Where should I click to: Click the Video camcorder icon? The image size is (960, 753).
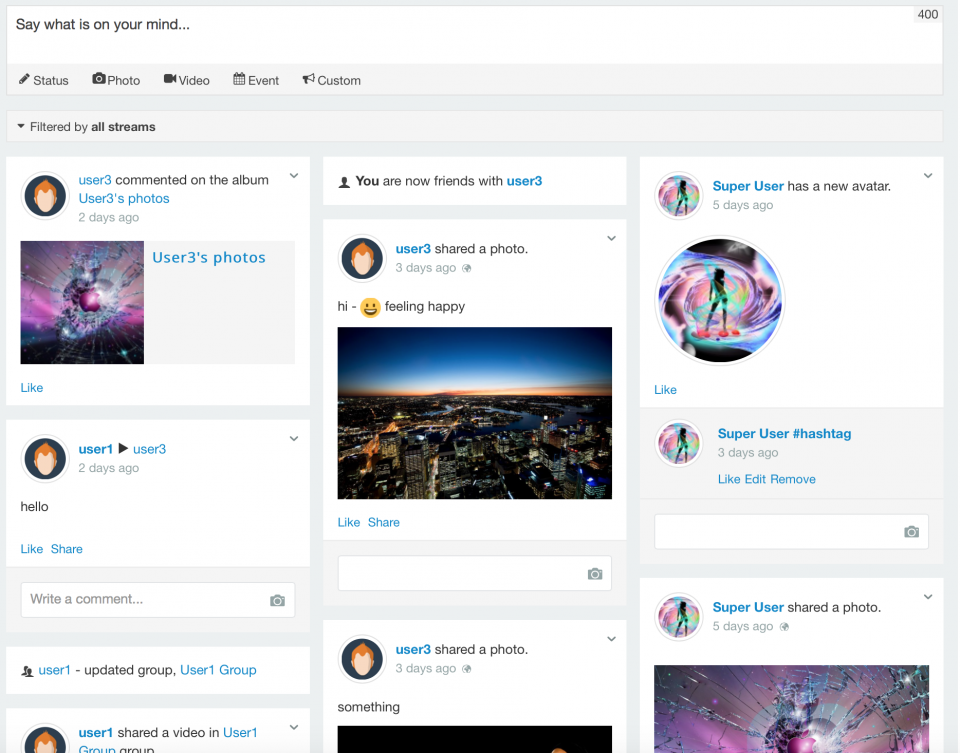[x=170, y=79]
